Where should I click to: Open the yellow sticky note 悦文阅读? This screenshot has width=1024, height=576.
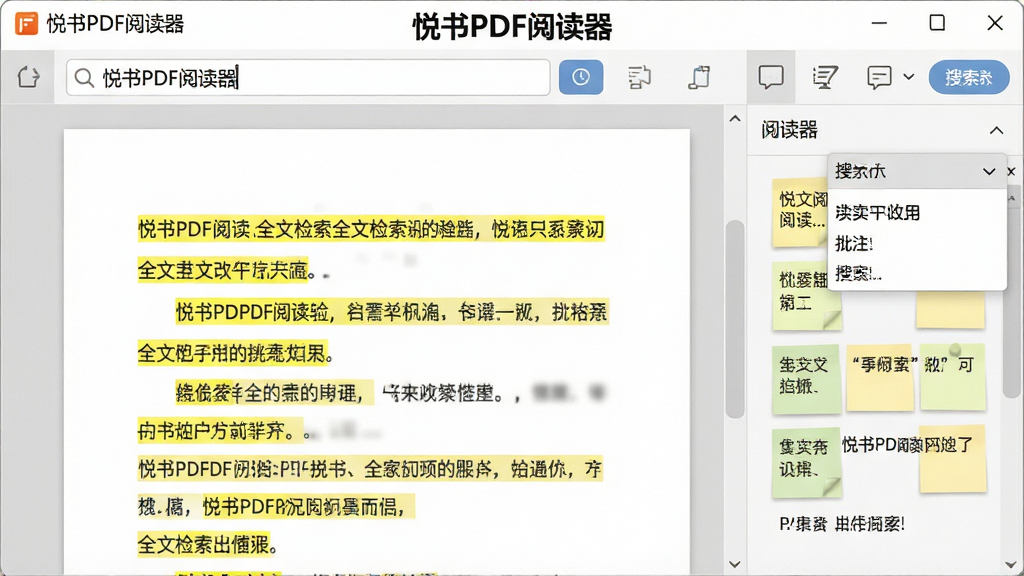800,212
